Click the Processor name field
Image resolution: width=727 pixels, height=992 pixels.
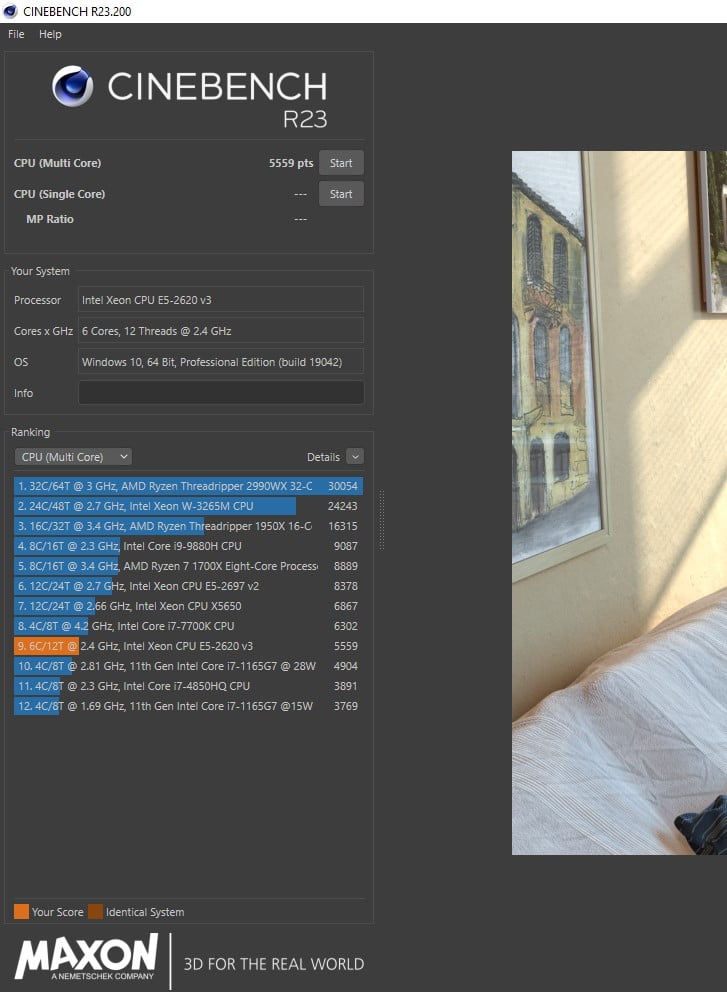pos(221,300)
